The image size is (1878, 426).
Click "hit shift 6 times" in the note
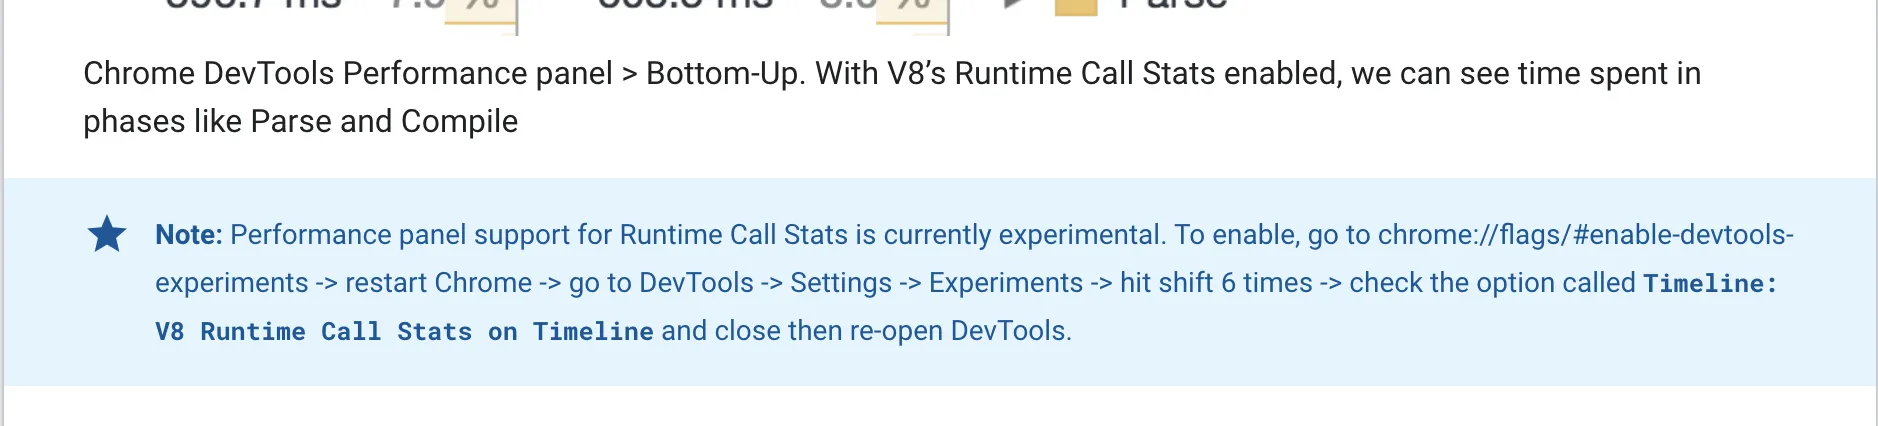(x=1215, y=284)
